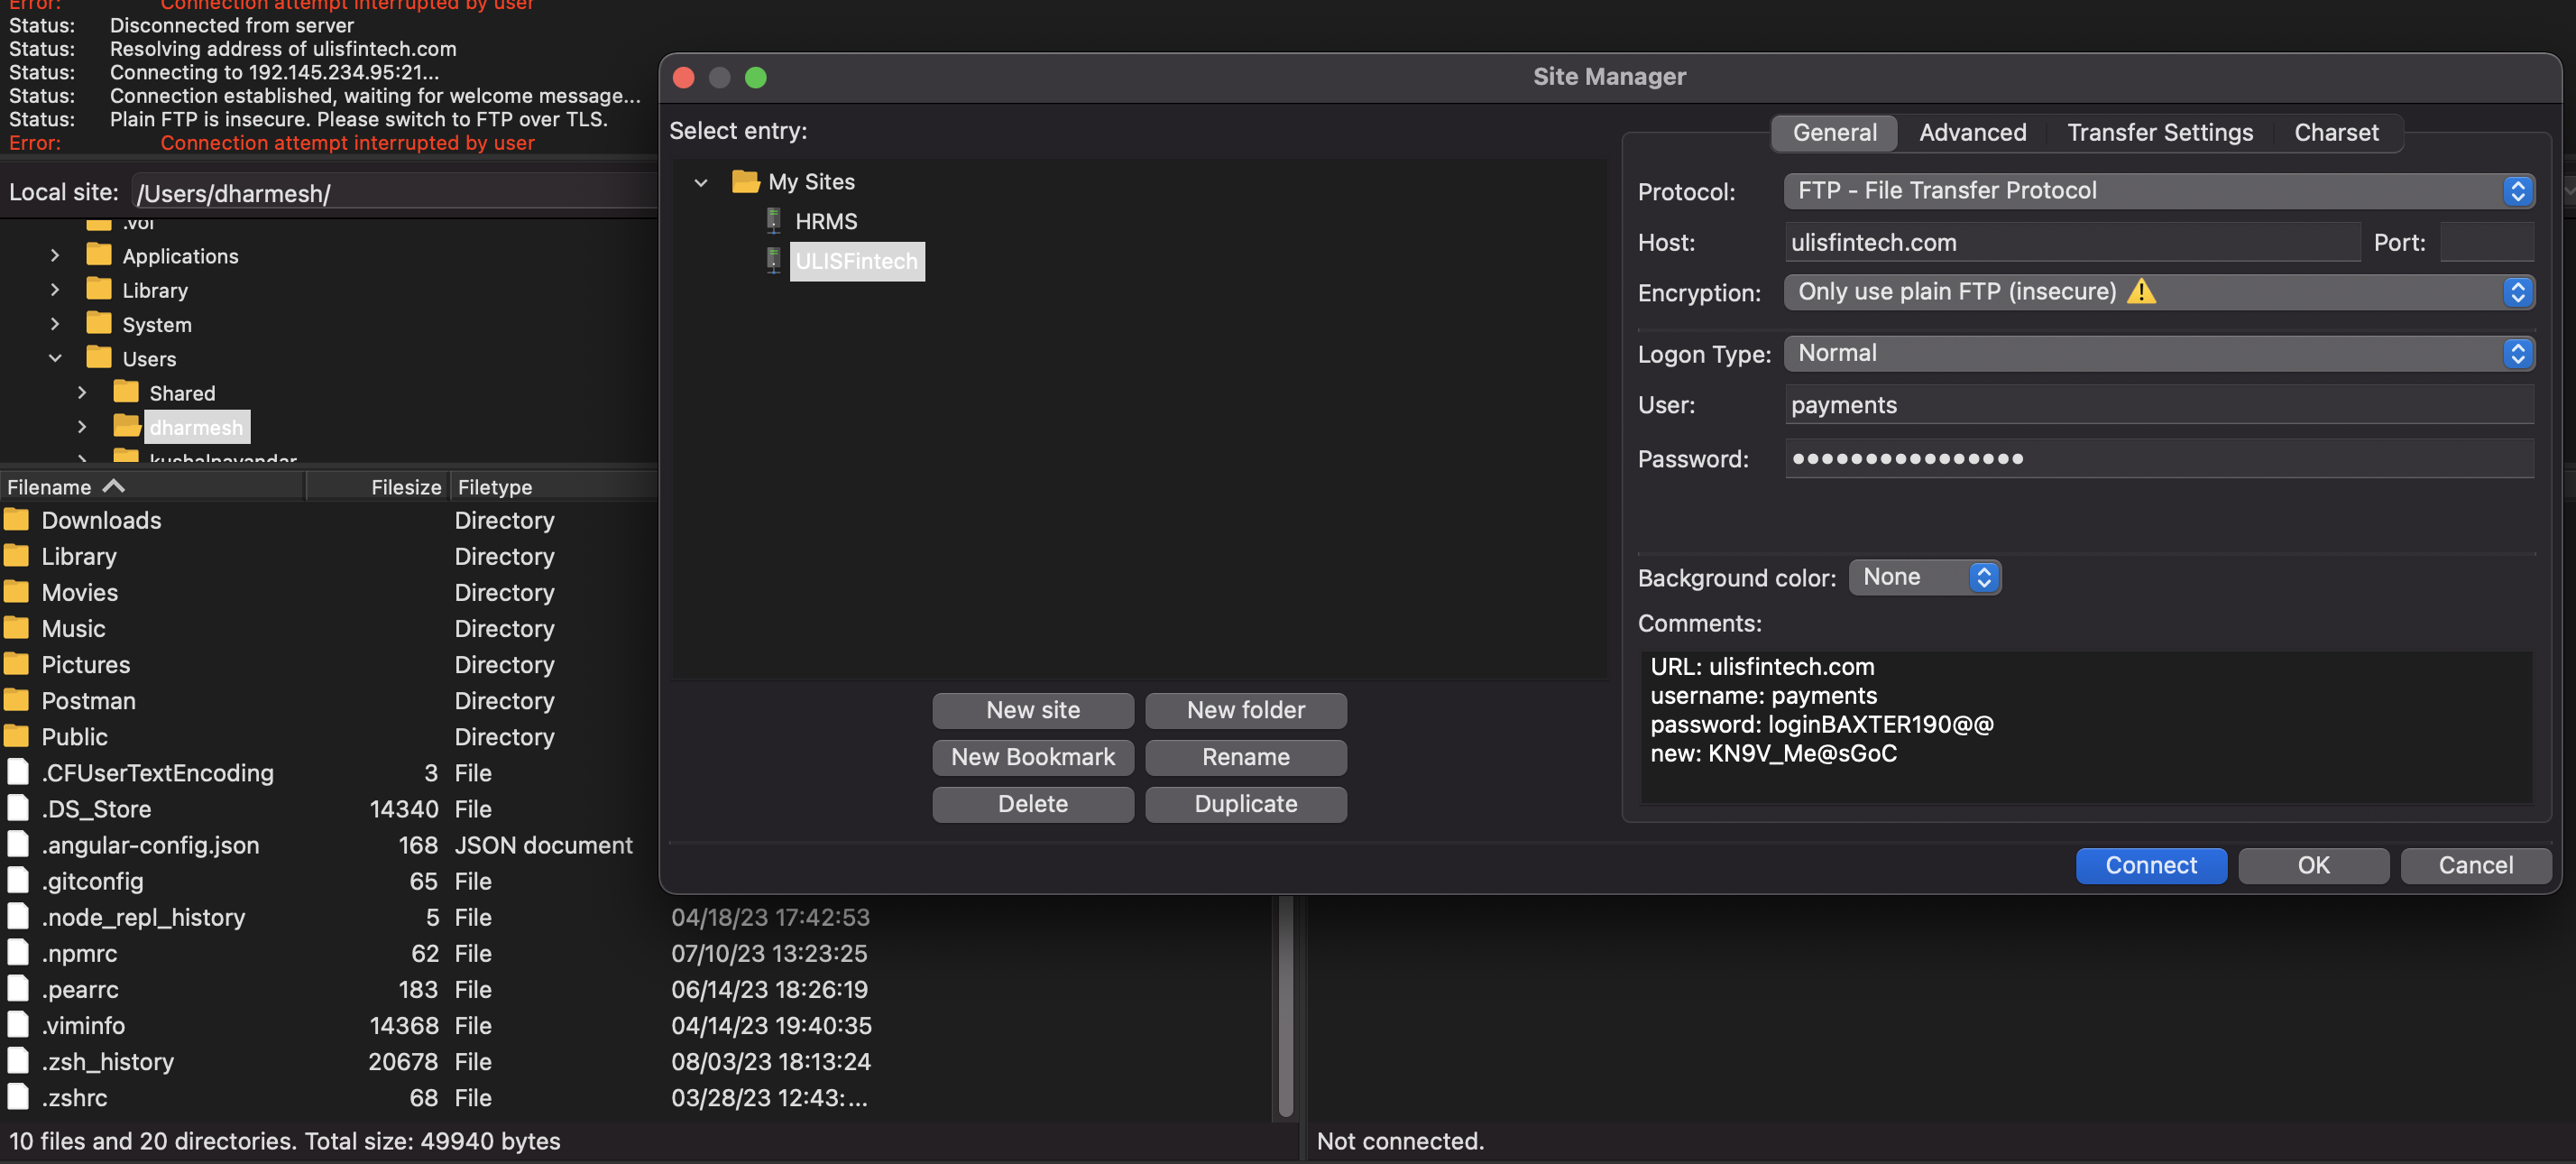Click Cancel in Site Manager
The width and height of the screenshot is (2576, 1164).
[x=2475, y=865]
